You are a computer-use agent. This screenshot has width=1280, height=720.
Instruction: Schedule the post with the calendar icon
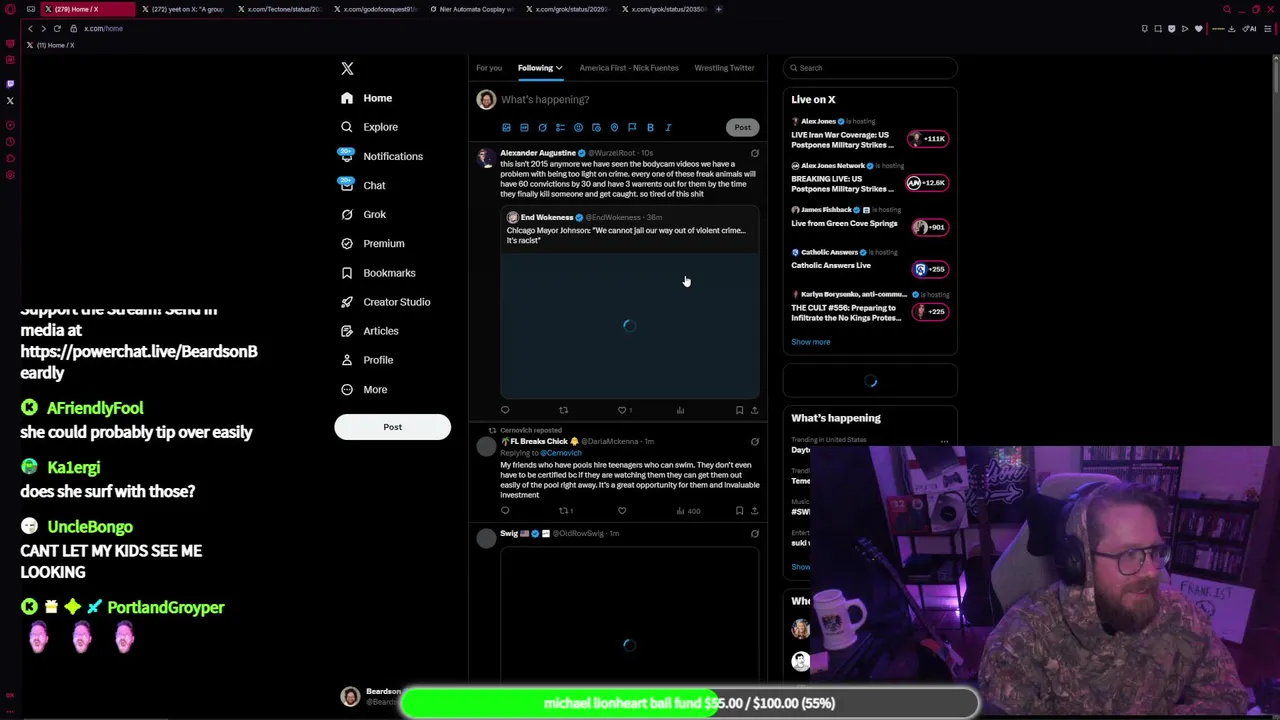click(596, 128)
